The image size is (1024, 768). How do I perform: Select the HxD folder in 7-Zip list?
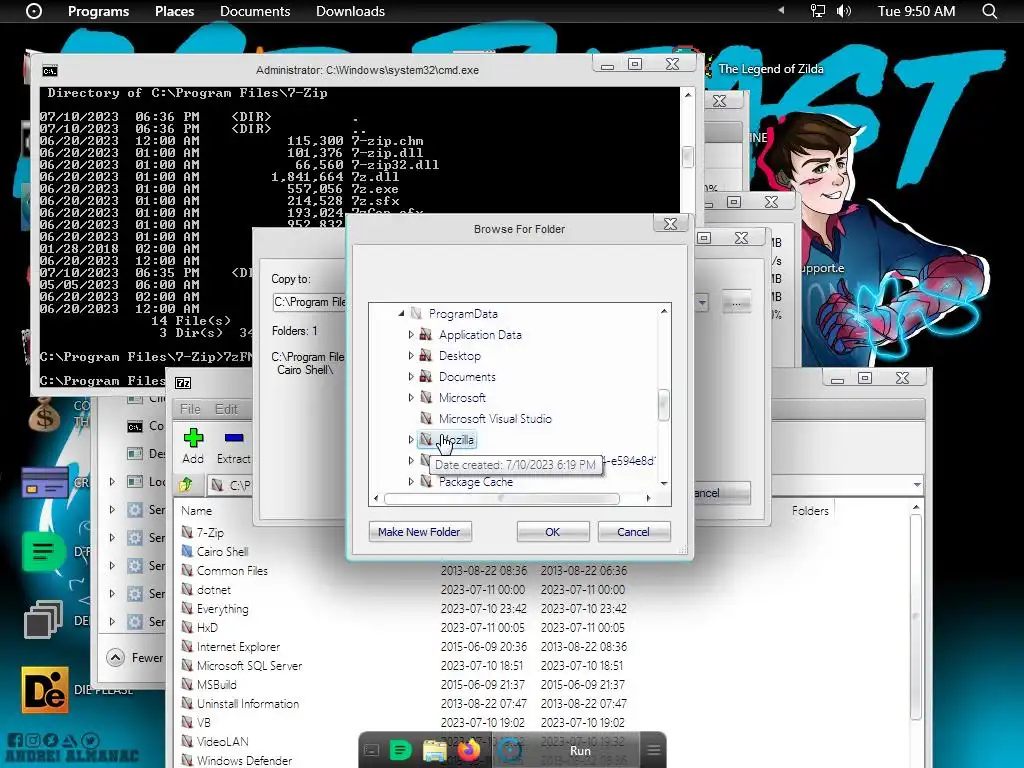(x=207, y=628)
